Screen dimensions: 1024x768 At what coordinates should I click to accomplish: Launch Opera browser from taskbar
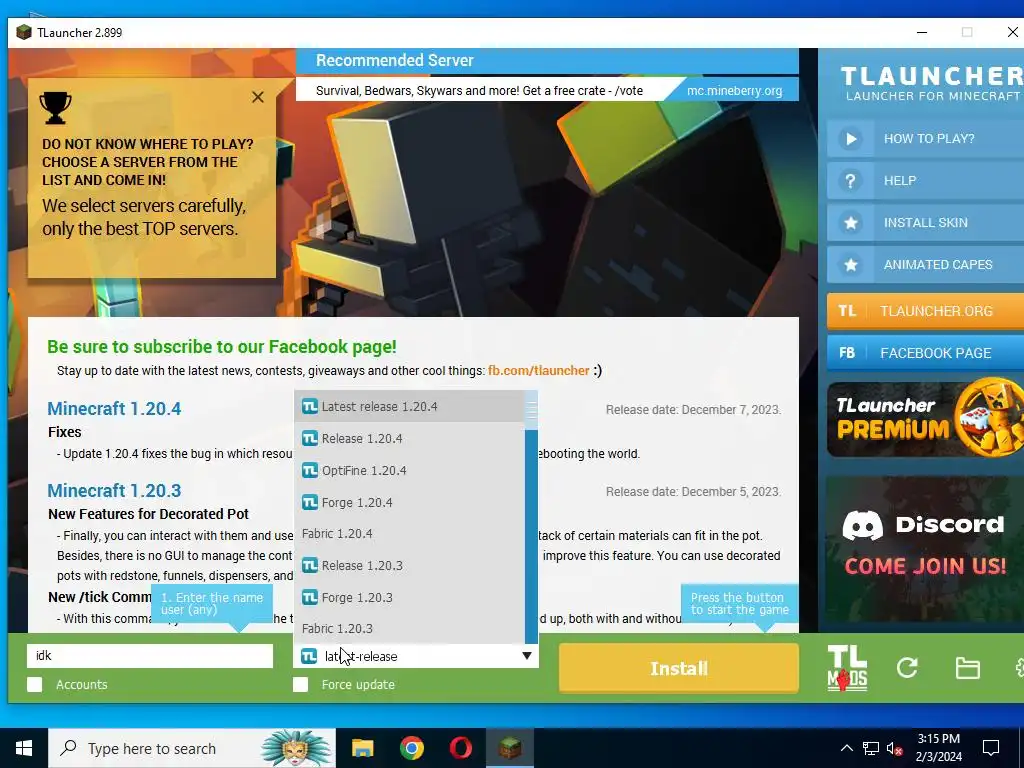(460, 748)
